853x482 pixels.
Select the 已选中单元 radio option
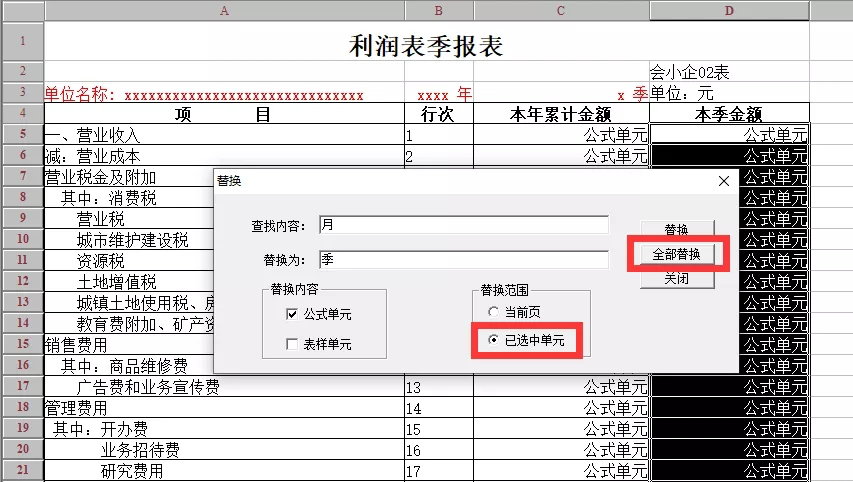pyautogui.click(x=495, y=340)
